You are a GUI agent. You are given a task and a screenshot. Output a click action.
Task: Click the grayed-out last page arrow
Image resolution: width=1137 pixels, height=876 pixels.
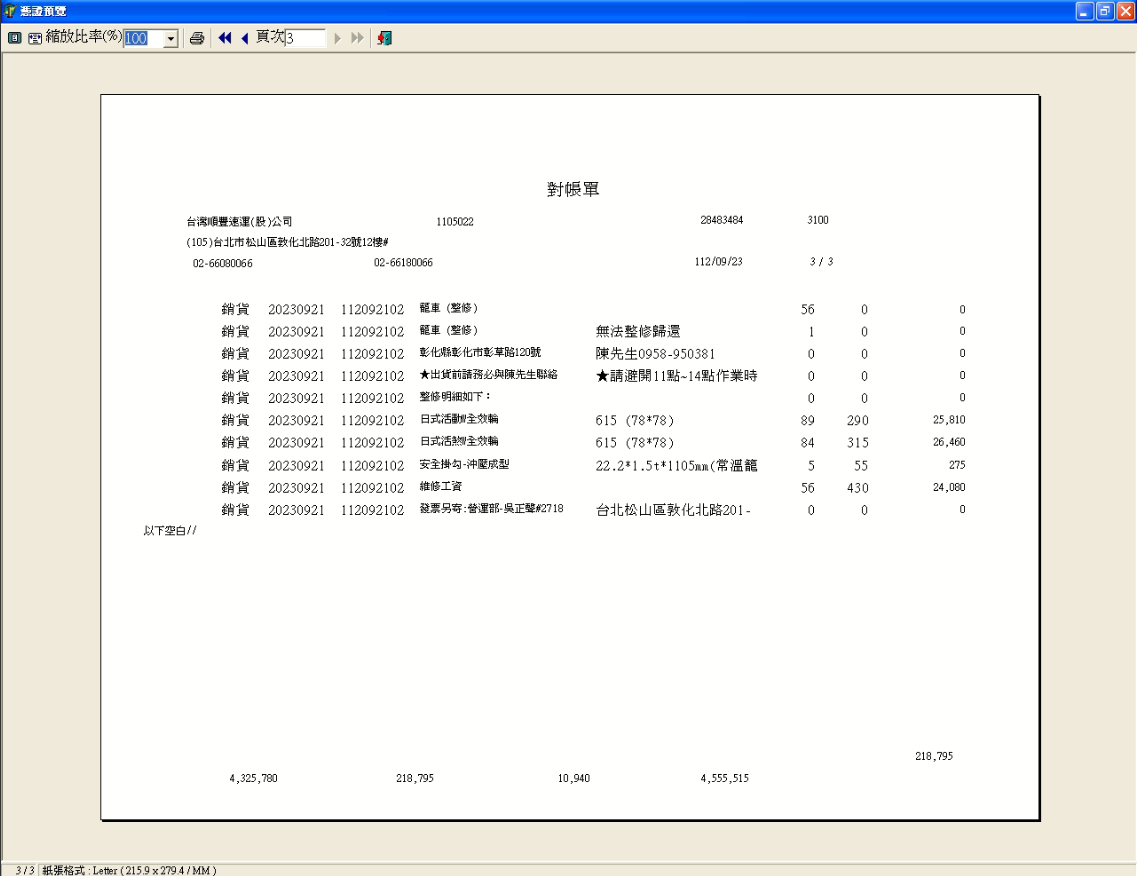[x=356, y=38]
